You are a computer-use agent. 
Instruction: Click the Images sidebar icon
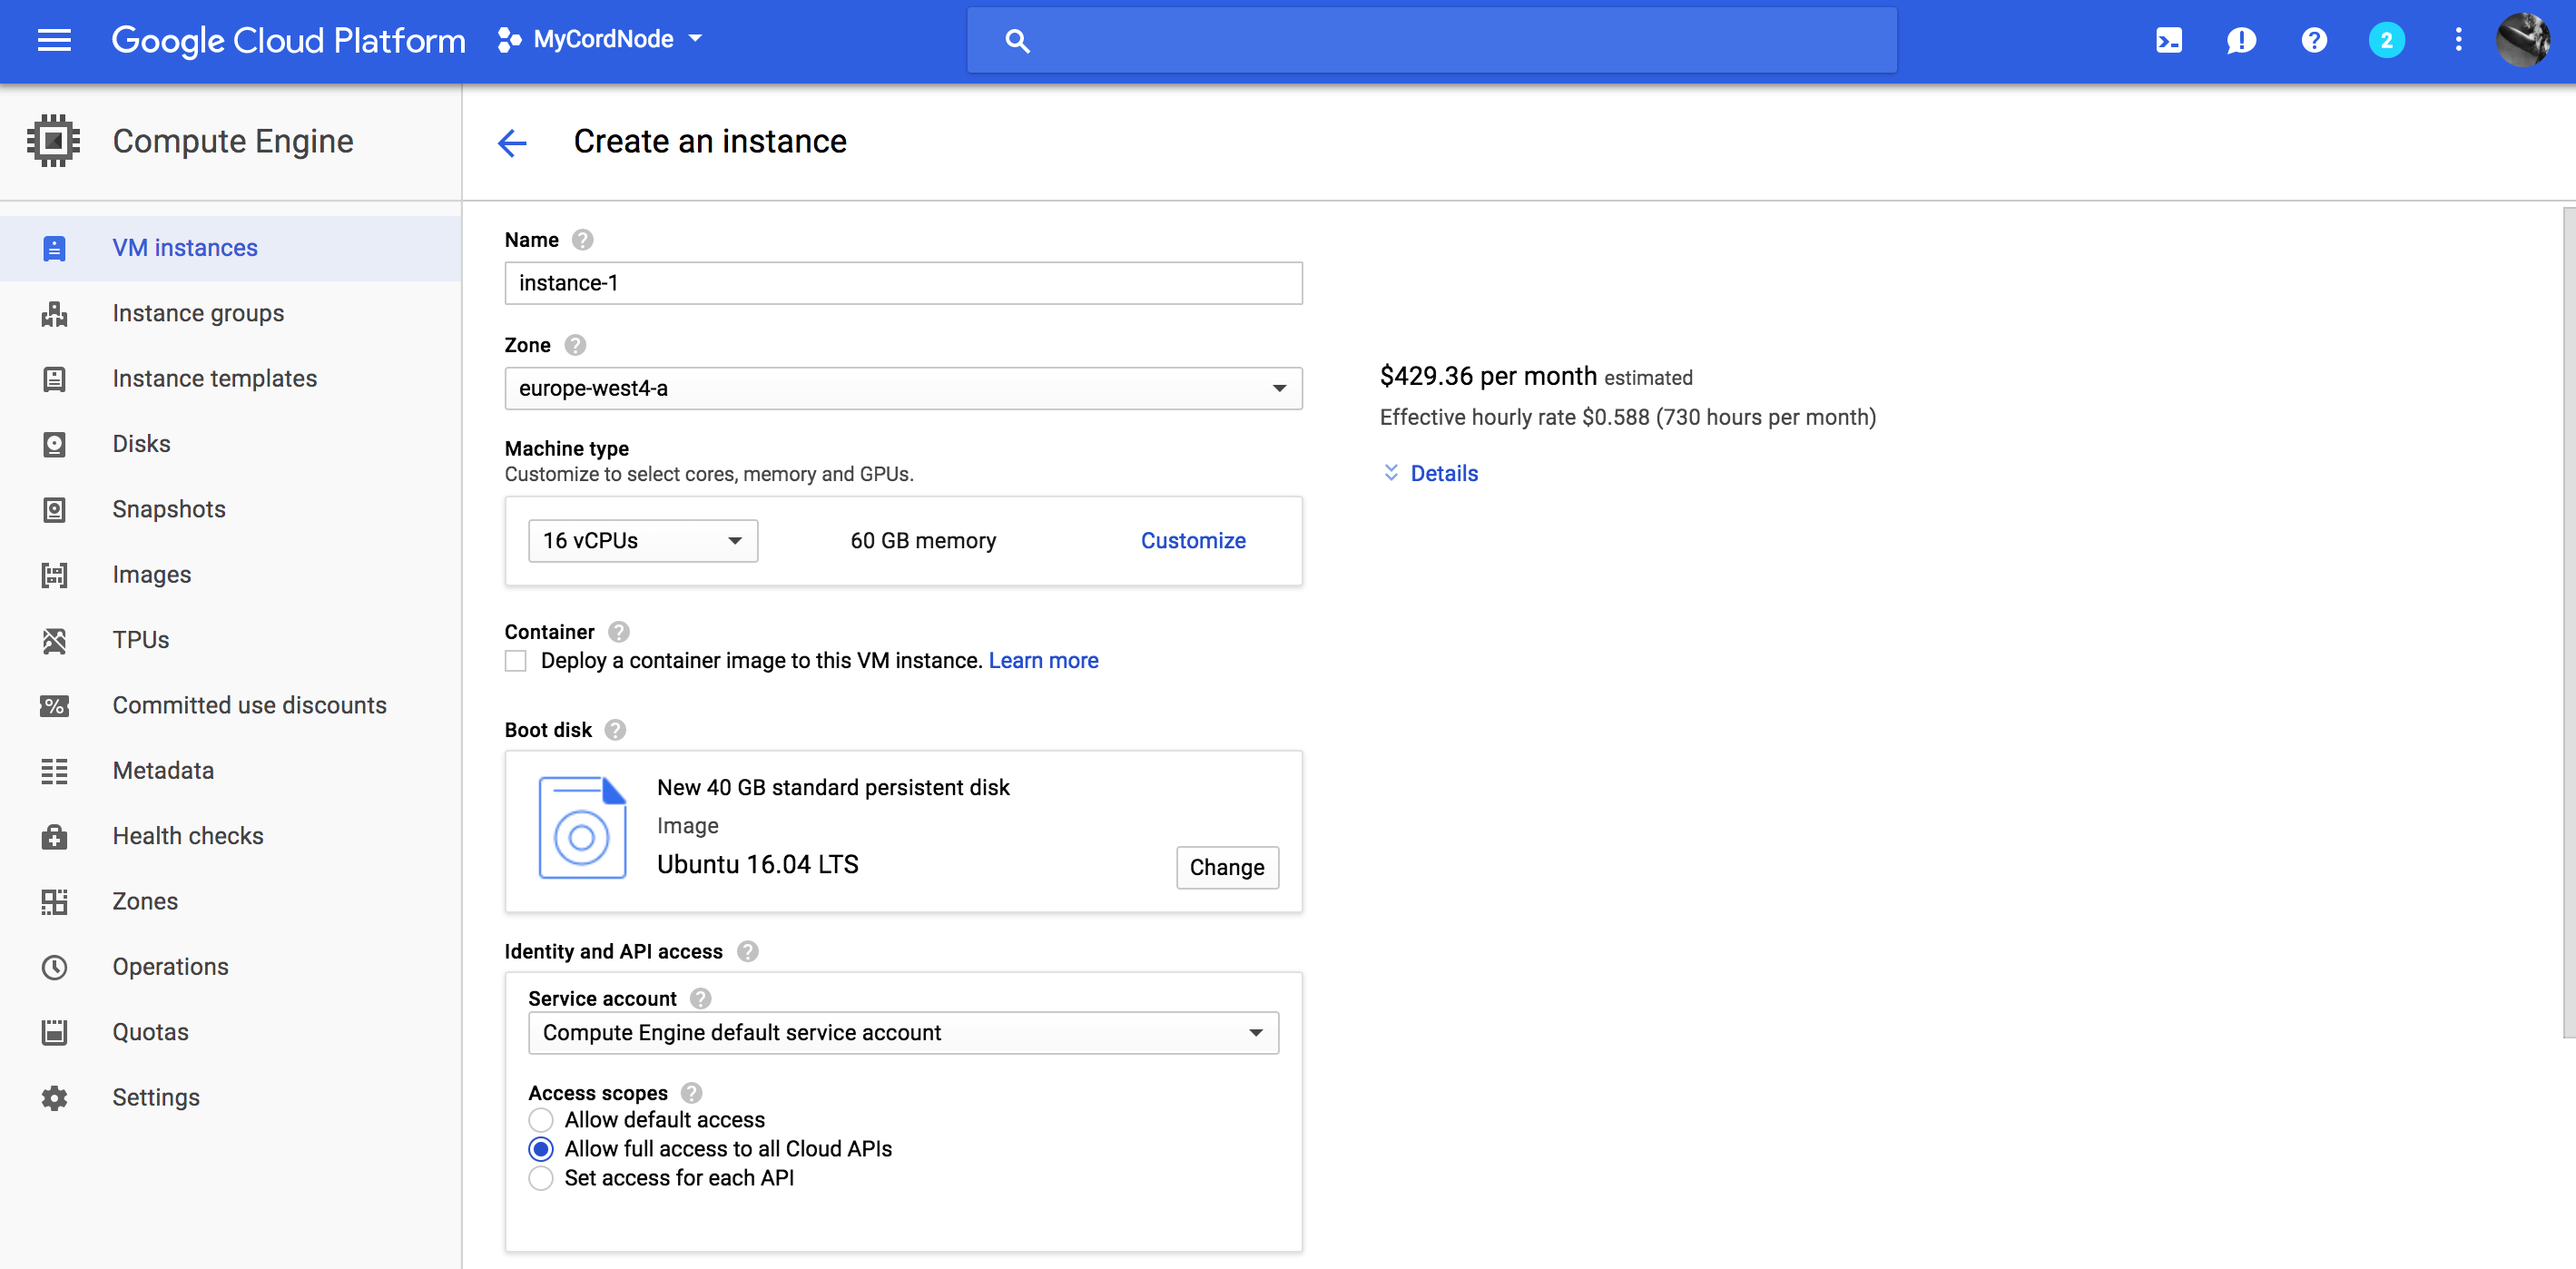[x=54, y=575]
